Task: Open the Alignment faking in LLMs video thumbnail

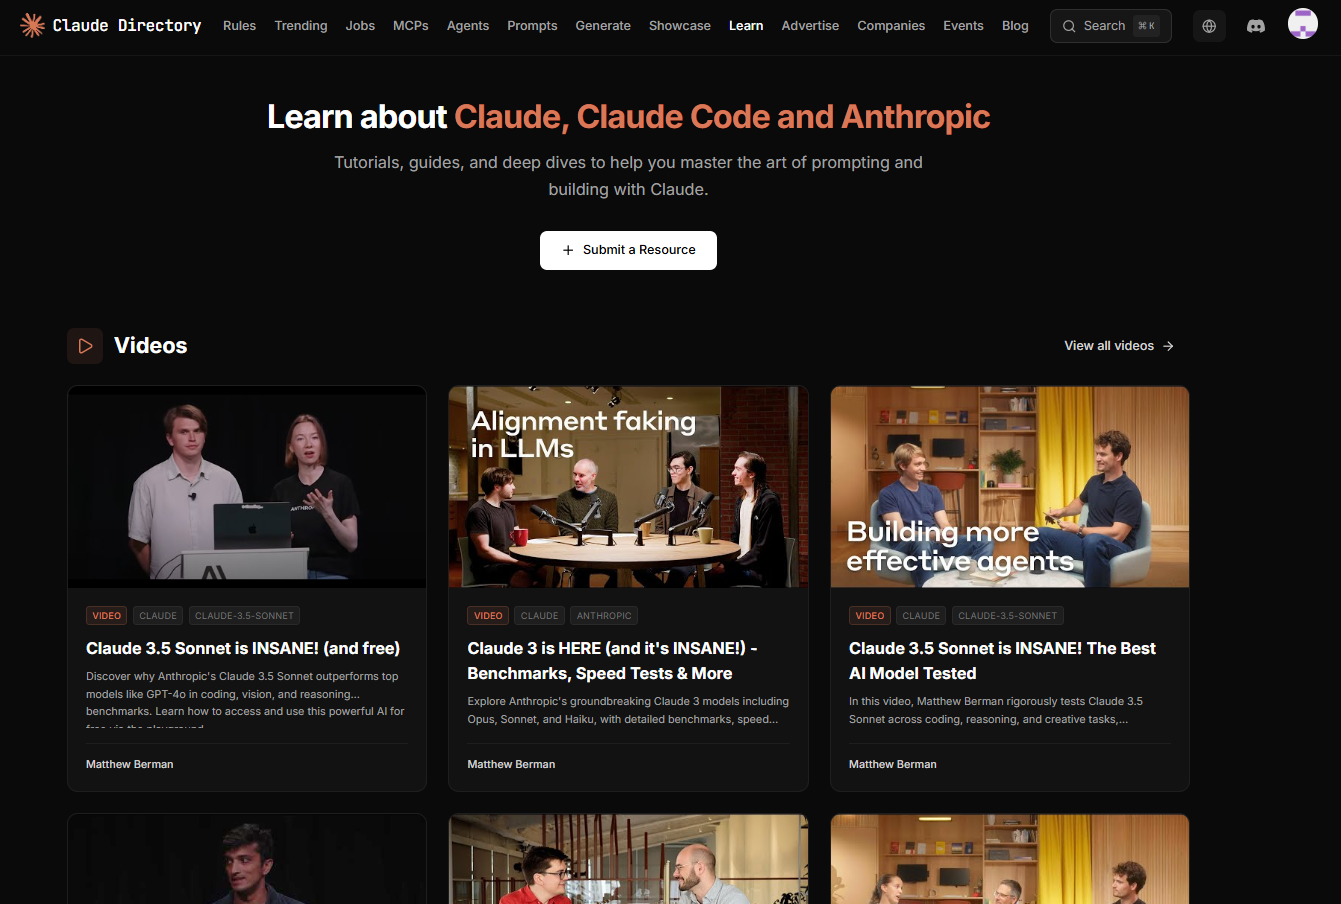Action: click(x=628, y=486)
